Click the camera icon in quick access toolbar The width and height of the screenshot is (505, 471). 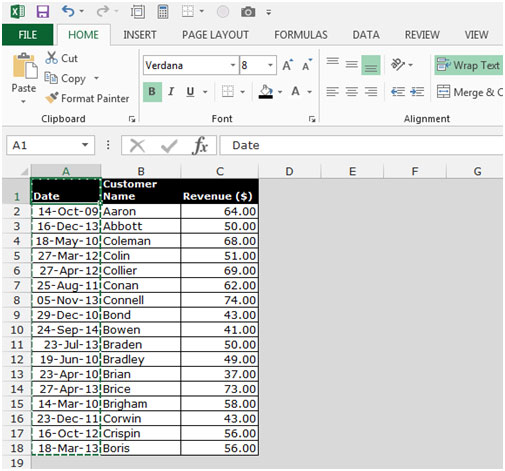(248, 12)
